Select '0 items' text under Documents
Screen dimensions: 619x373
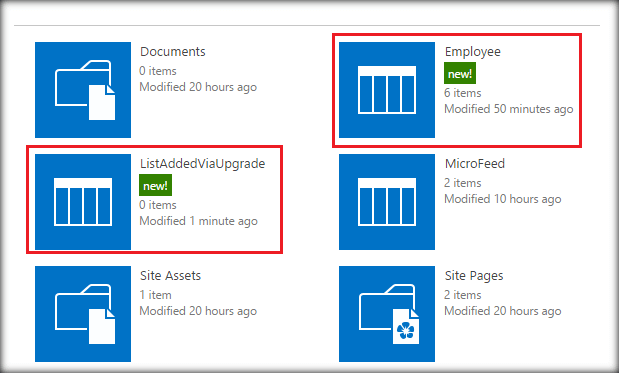coord(158,71)
